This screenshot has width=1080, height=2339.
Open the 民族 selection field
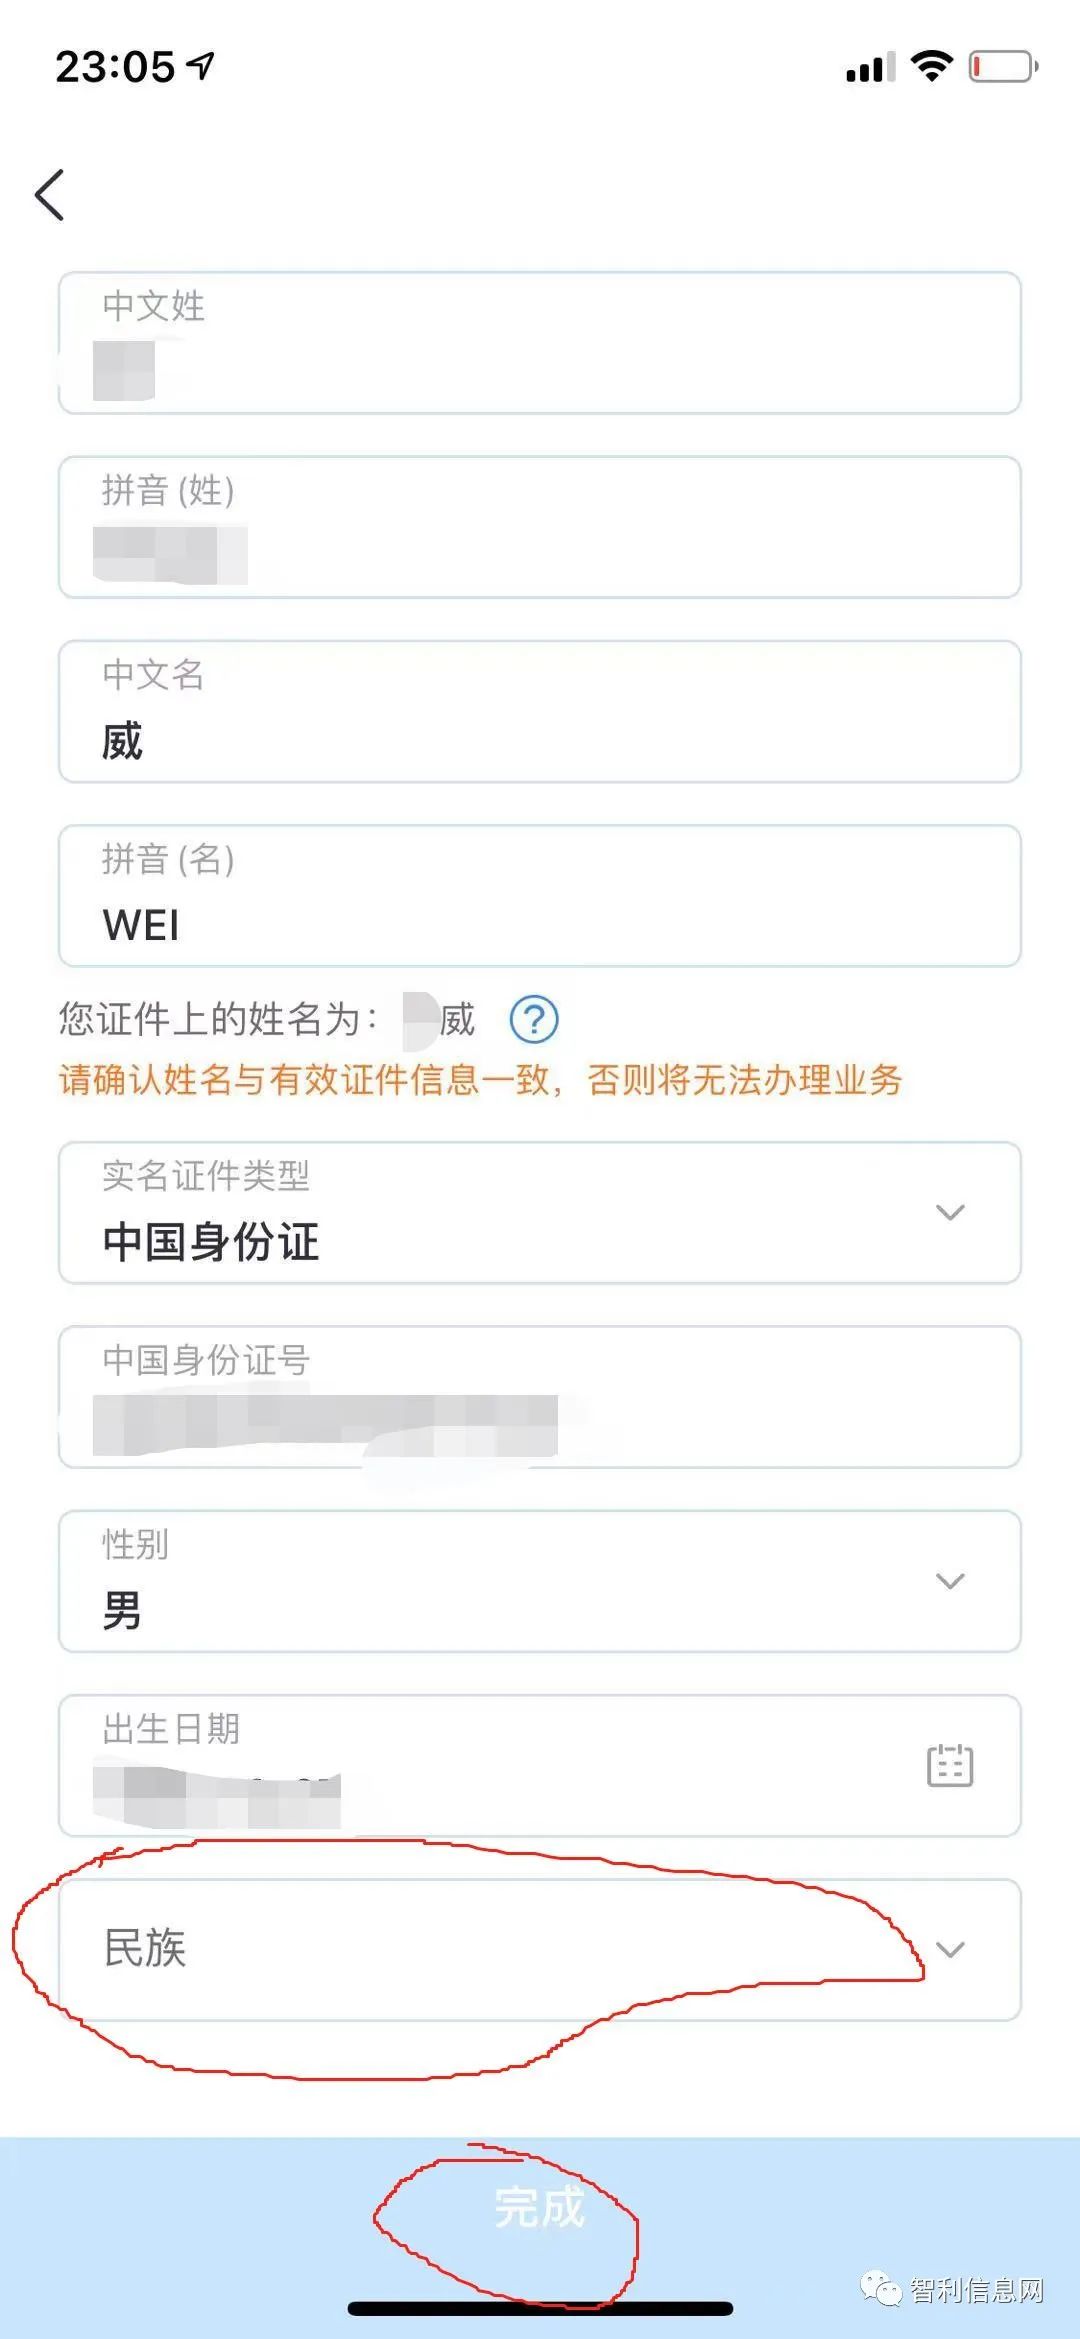pyautogui.click(x=540, y=1949)
